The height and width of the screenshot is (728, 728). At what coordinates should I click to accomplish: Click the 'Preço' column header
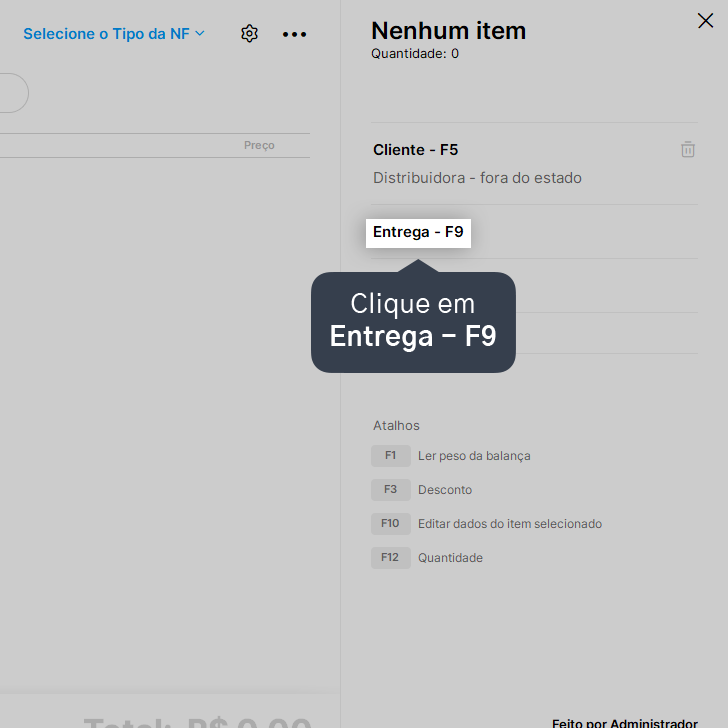click(x=259, y=145)
